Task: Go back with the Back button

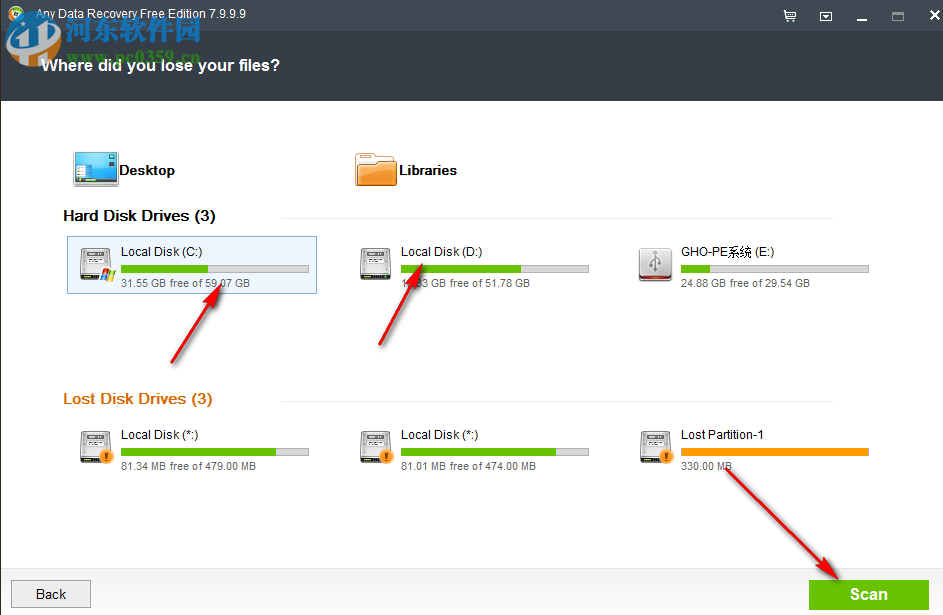Action: (x=51, y=594)
